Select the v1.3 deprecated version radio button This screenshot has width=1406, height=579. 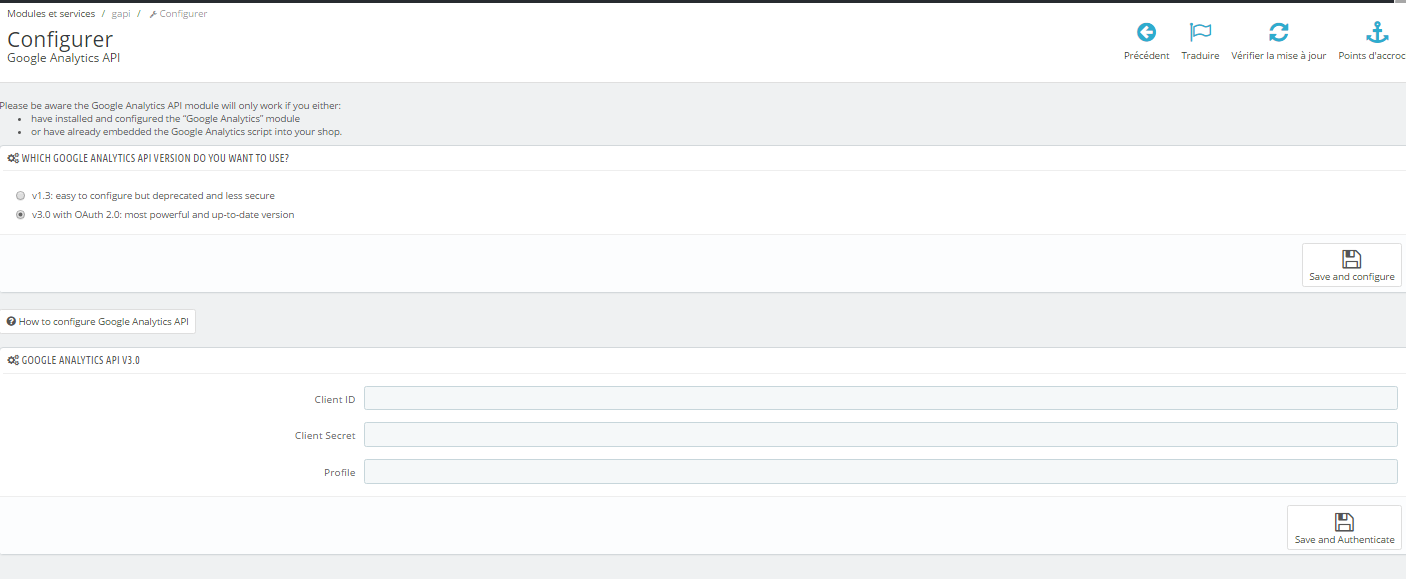[21, 196]
